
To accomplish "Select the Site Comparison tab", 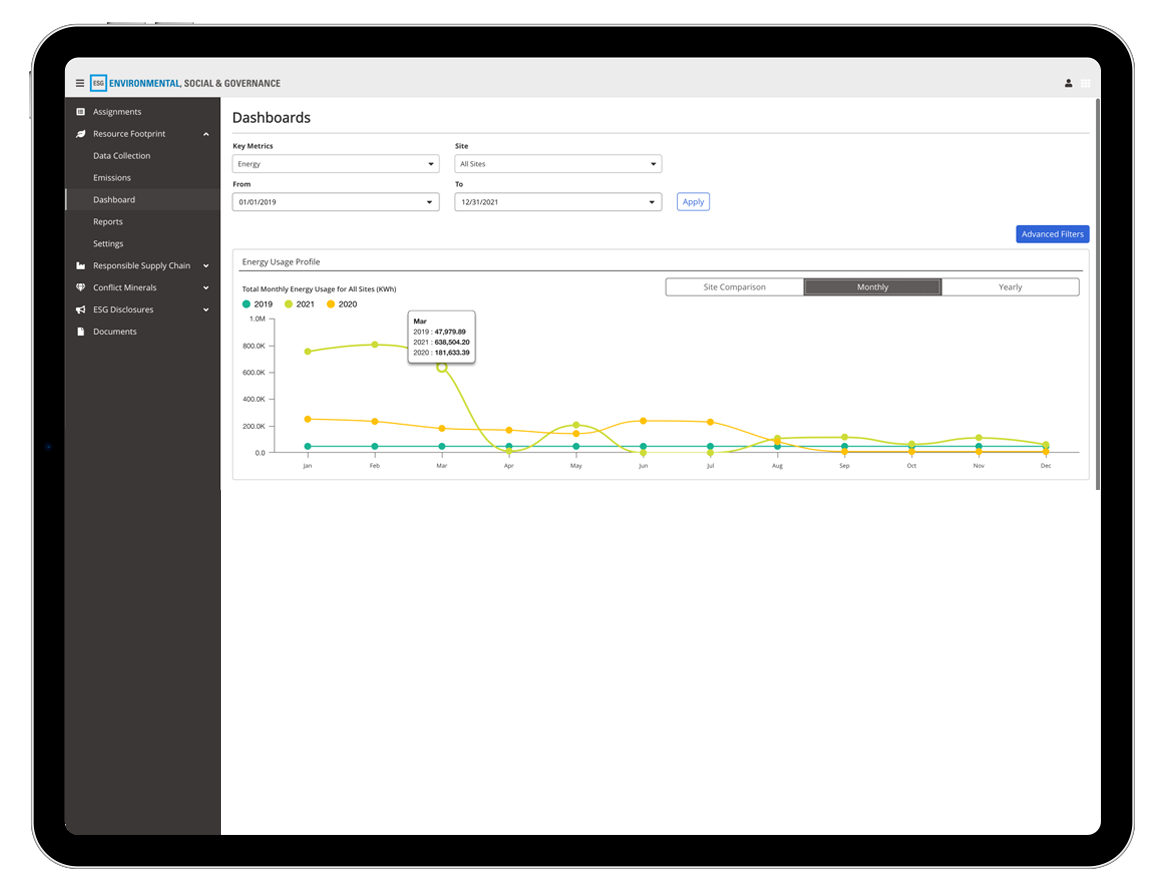I will click(x=734, y=286).
